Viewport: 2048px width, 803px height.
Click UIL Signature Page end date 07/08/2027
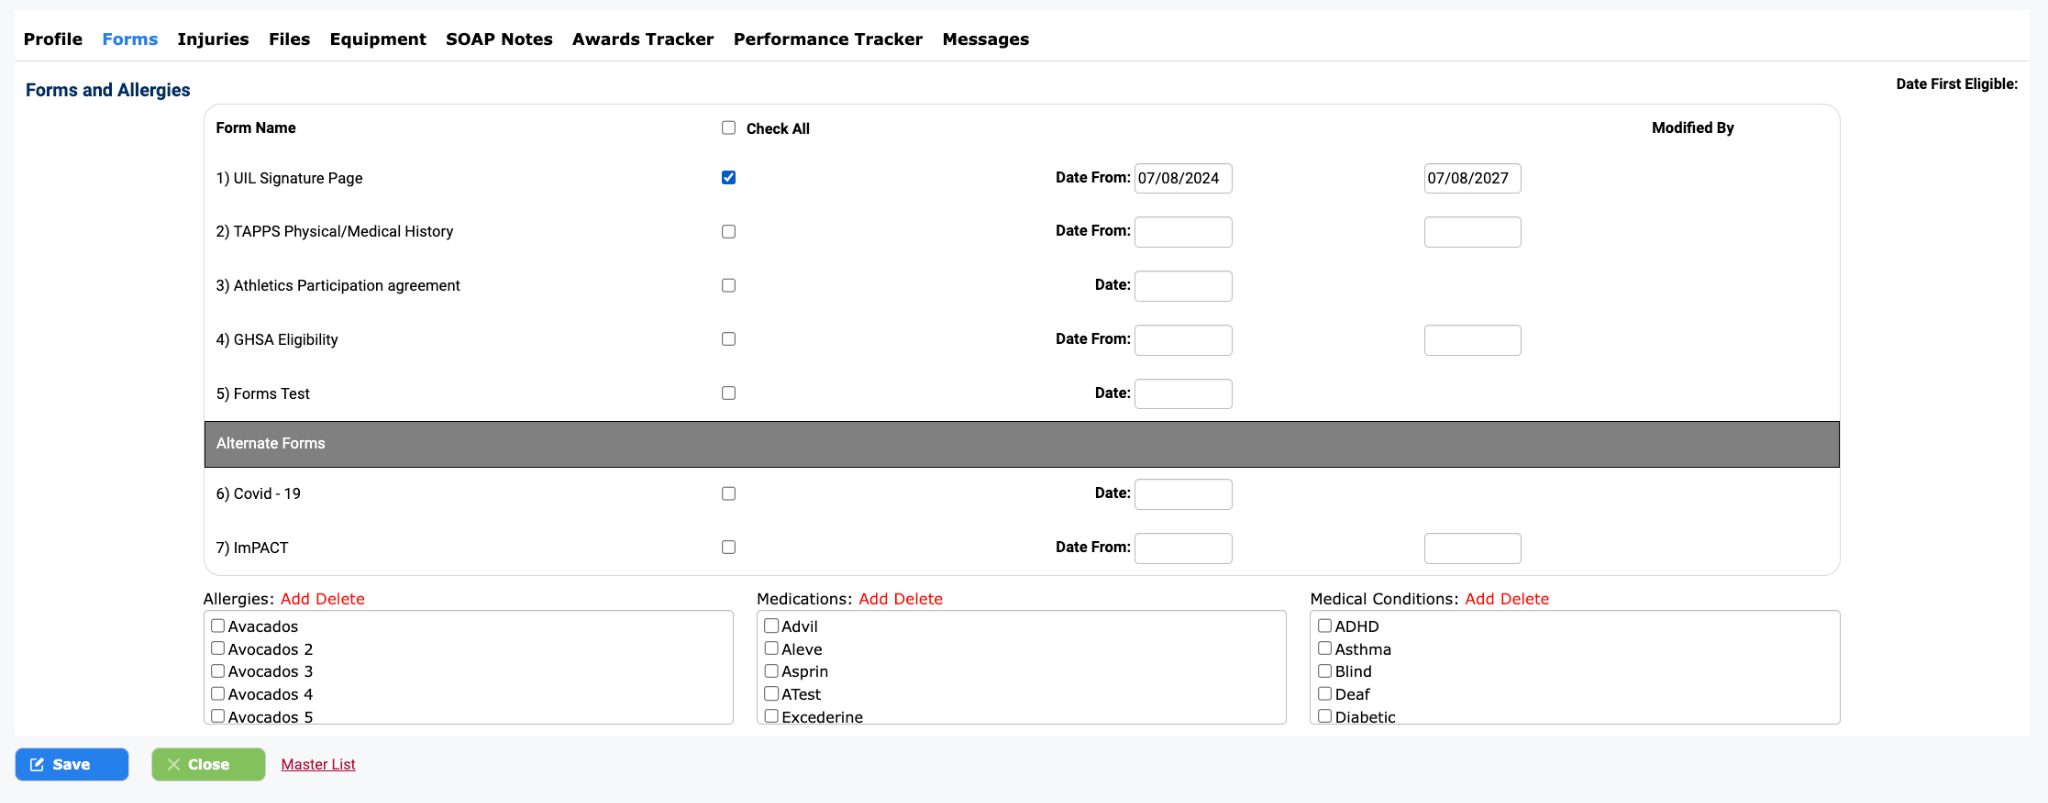click(x=1472, y=178)
